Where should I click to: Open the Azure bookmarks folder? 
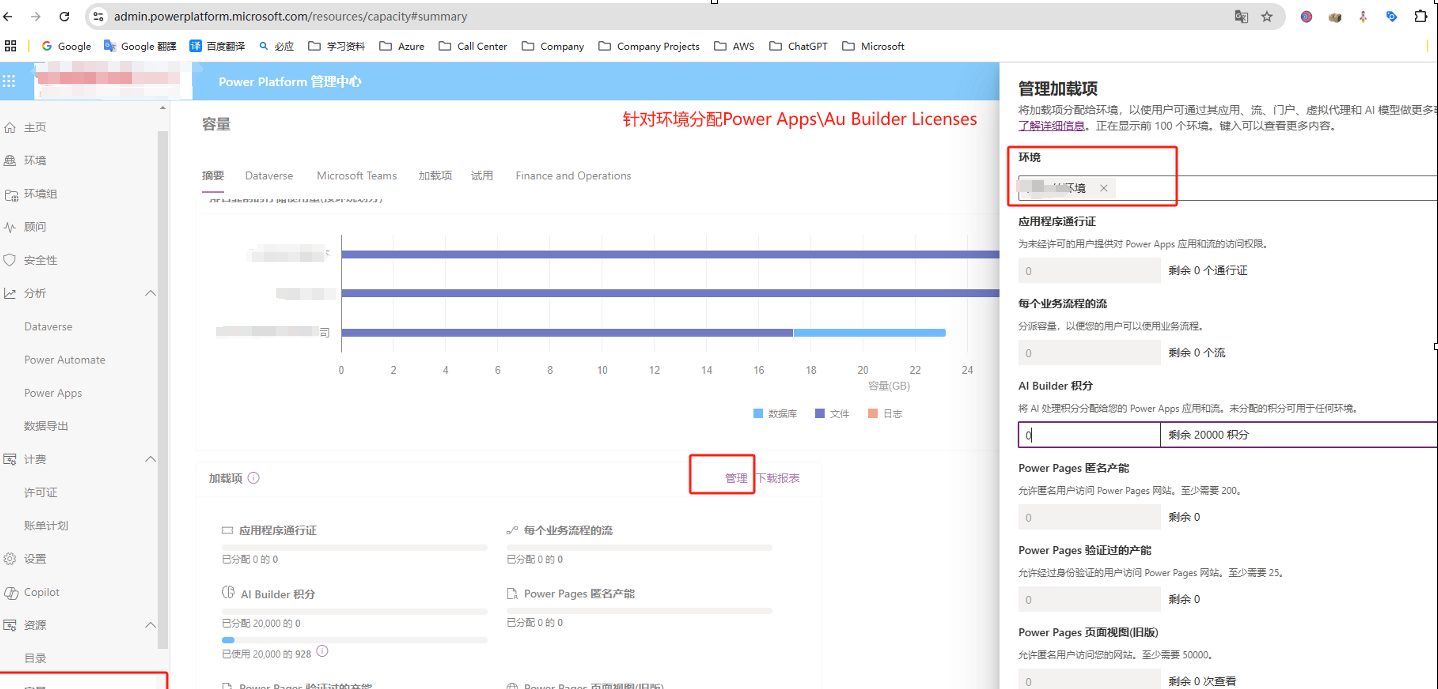click(401, 46)
